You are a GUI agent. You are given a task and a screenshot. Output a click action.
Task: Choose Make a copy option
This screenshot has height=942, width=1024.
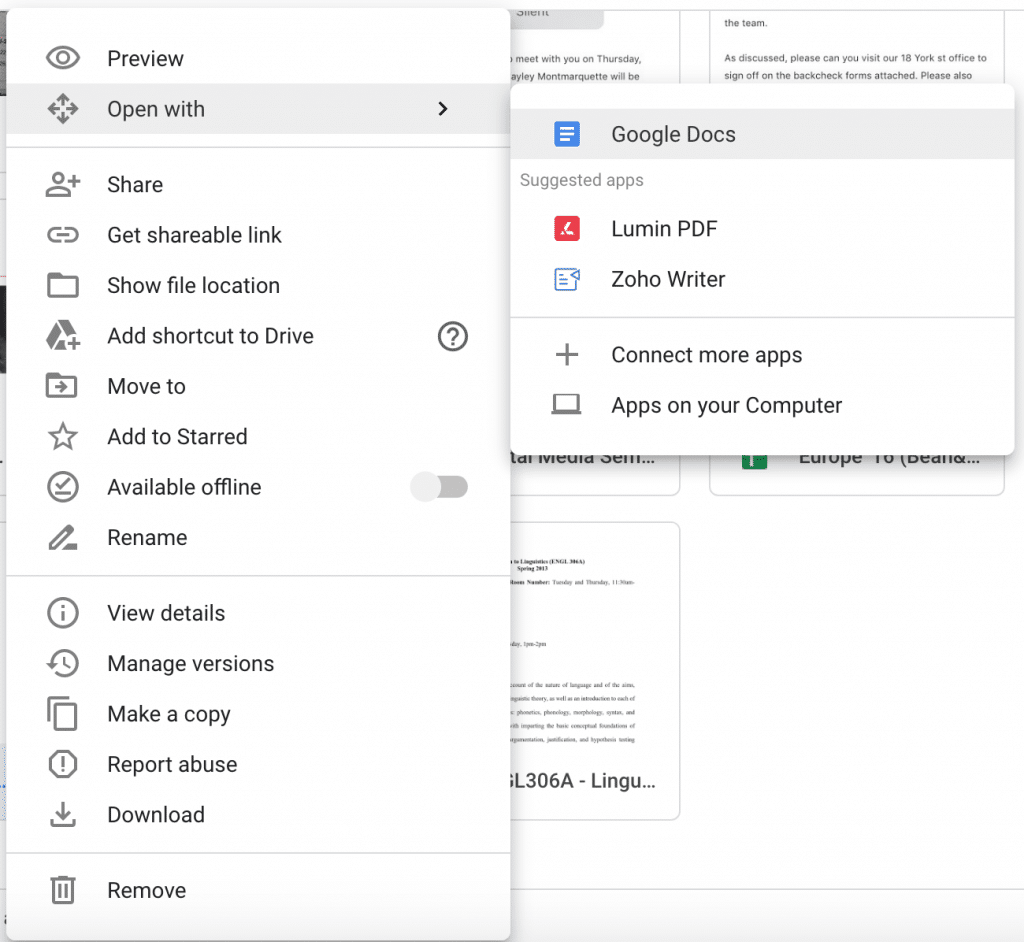coord(168,714)
